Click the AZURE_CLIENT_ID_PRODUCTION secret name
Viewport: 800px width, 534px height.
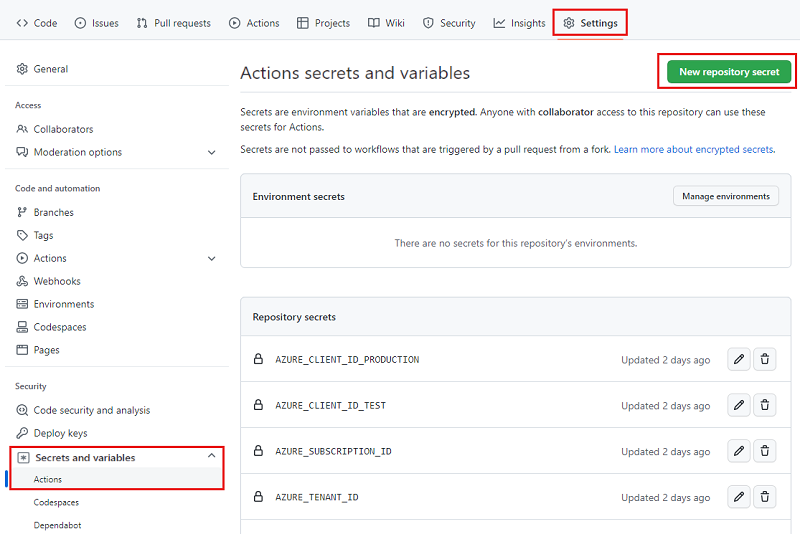click(x=347, y=360)
